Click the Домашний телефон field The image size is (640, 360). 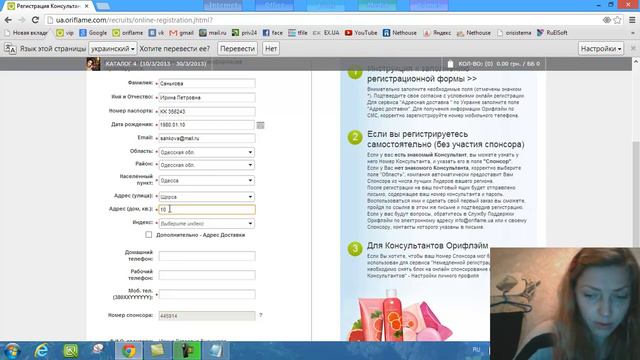coord(207,256)
